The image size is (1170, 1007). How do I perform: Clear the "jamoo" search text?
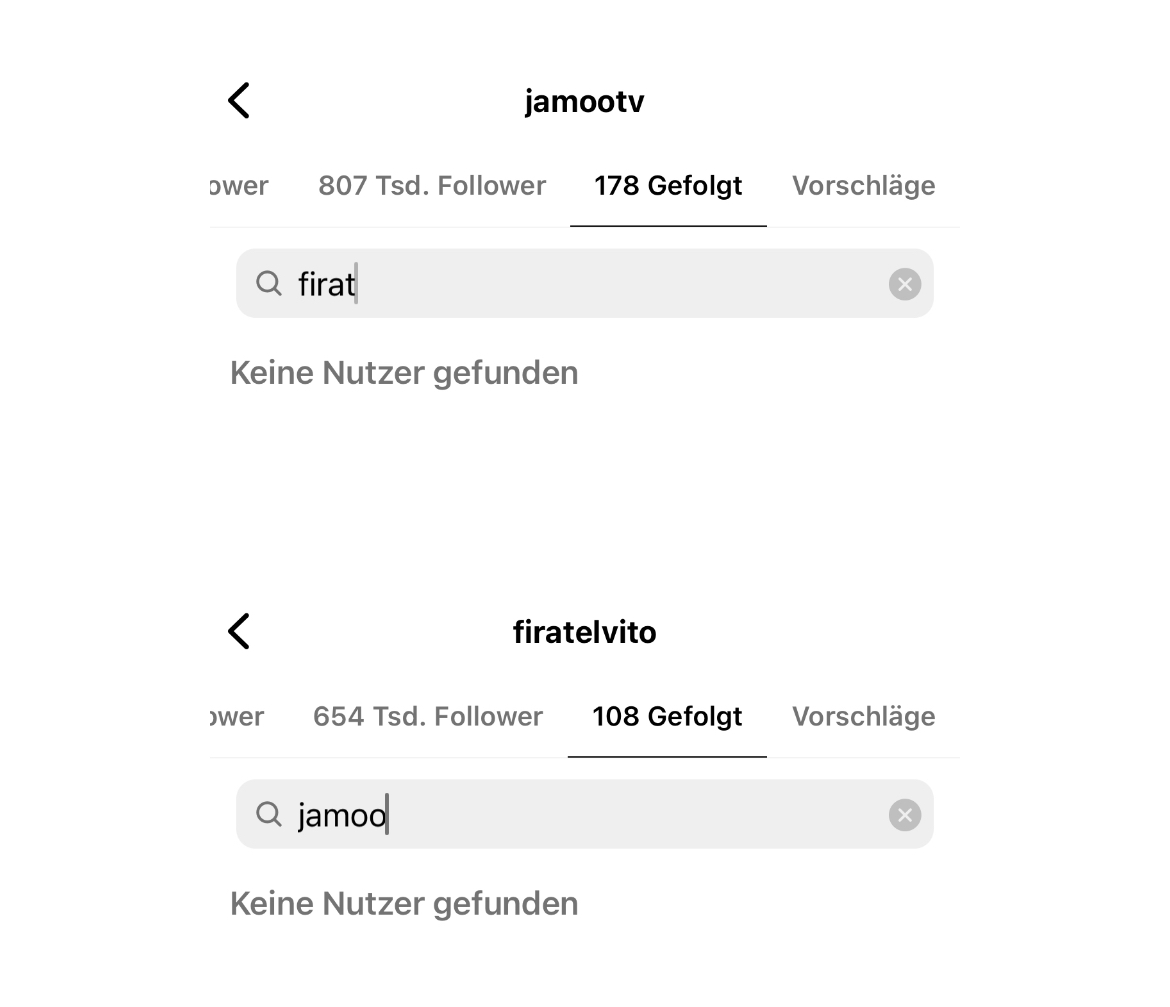click(904, 816)
